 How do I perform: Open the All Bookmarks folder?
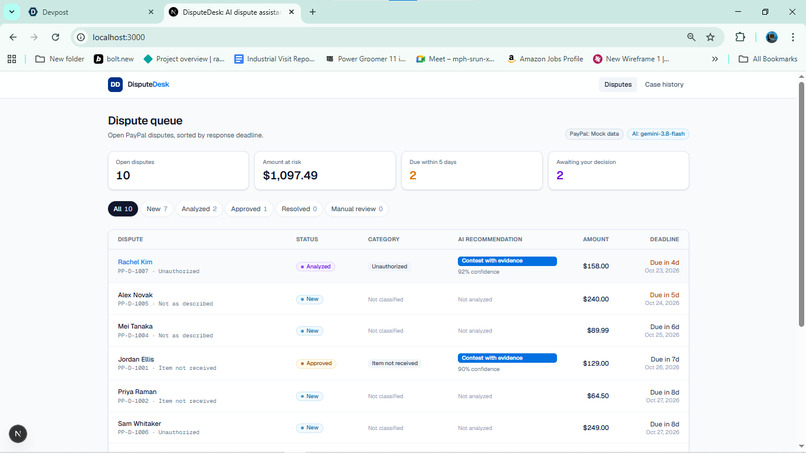click(x=768, y=59)
